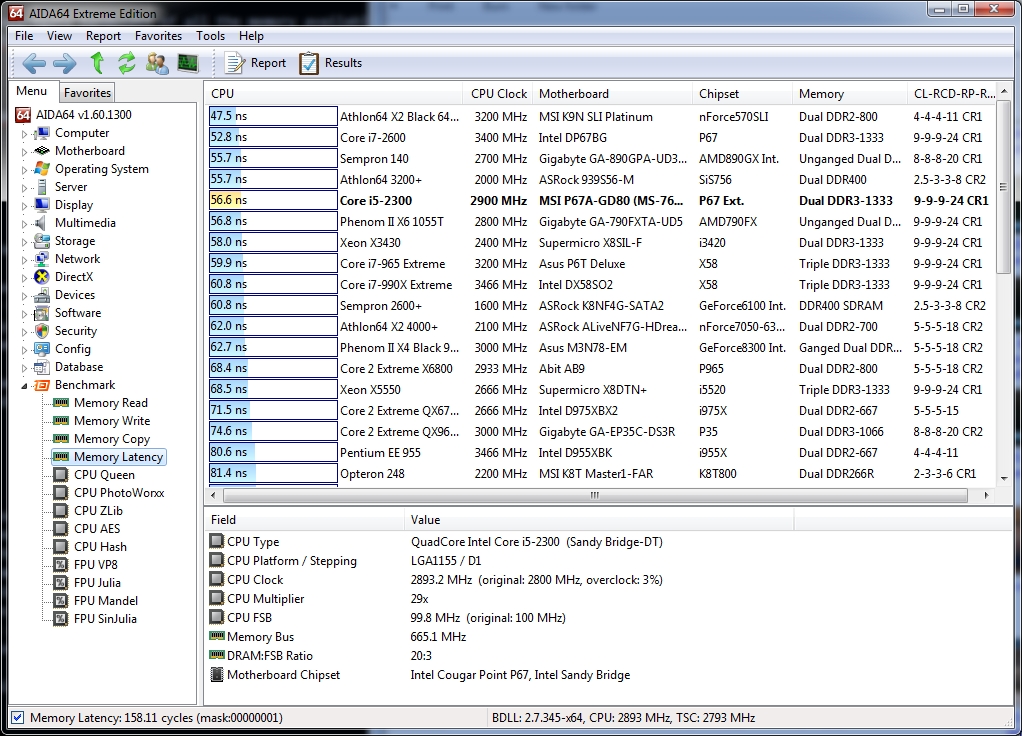Sort by the Chipset column header

(742, 94)
